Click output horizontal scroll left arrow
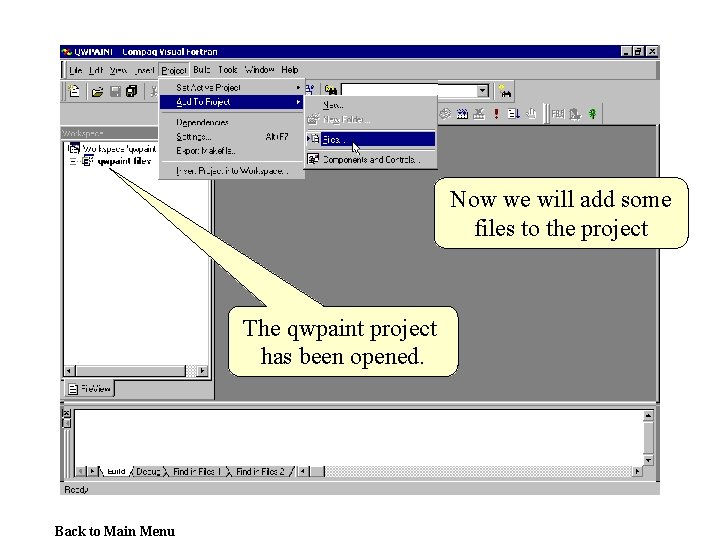720x540 pixels. pyautogui.click(x=303, y=471)
